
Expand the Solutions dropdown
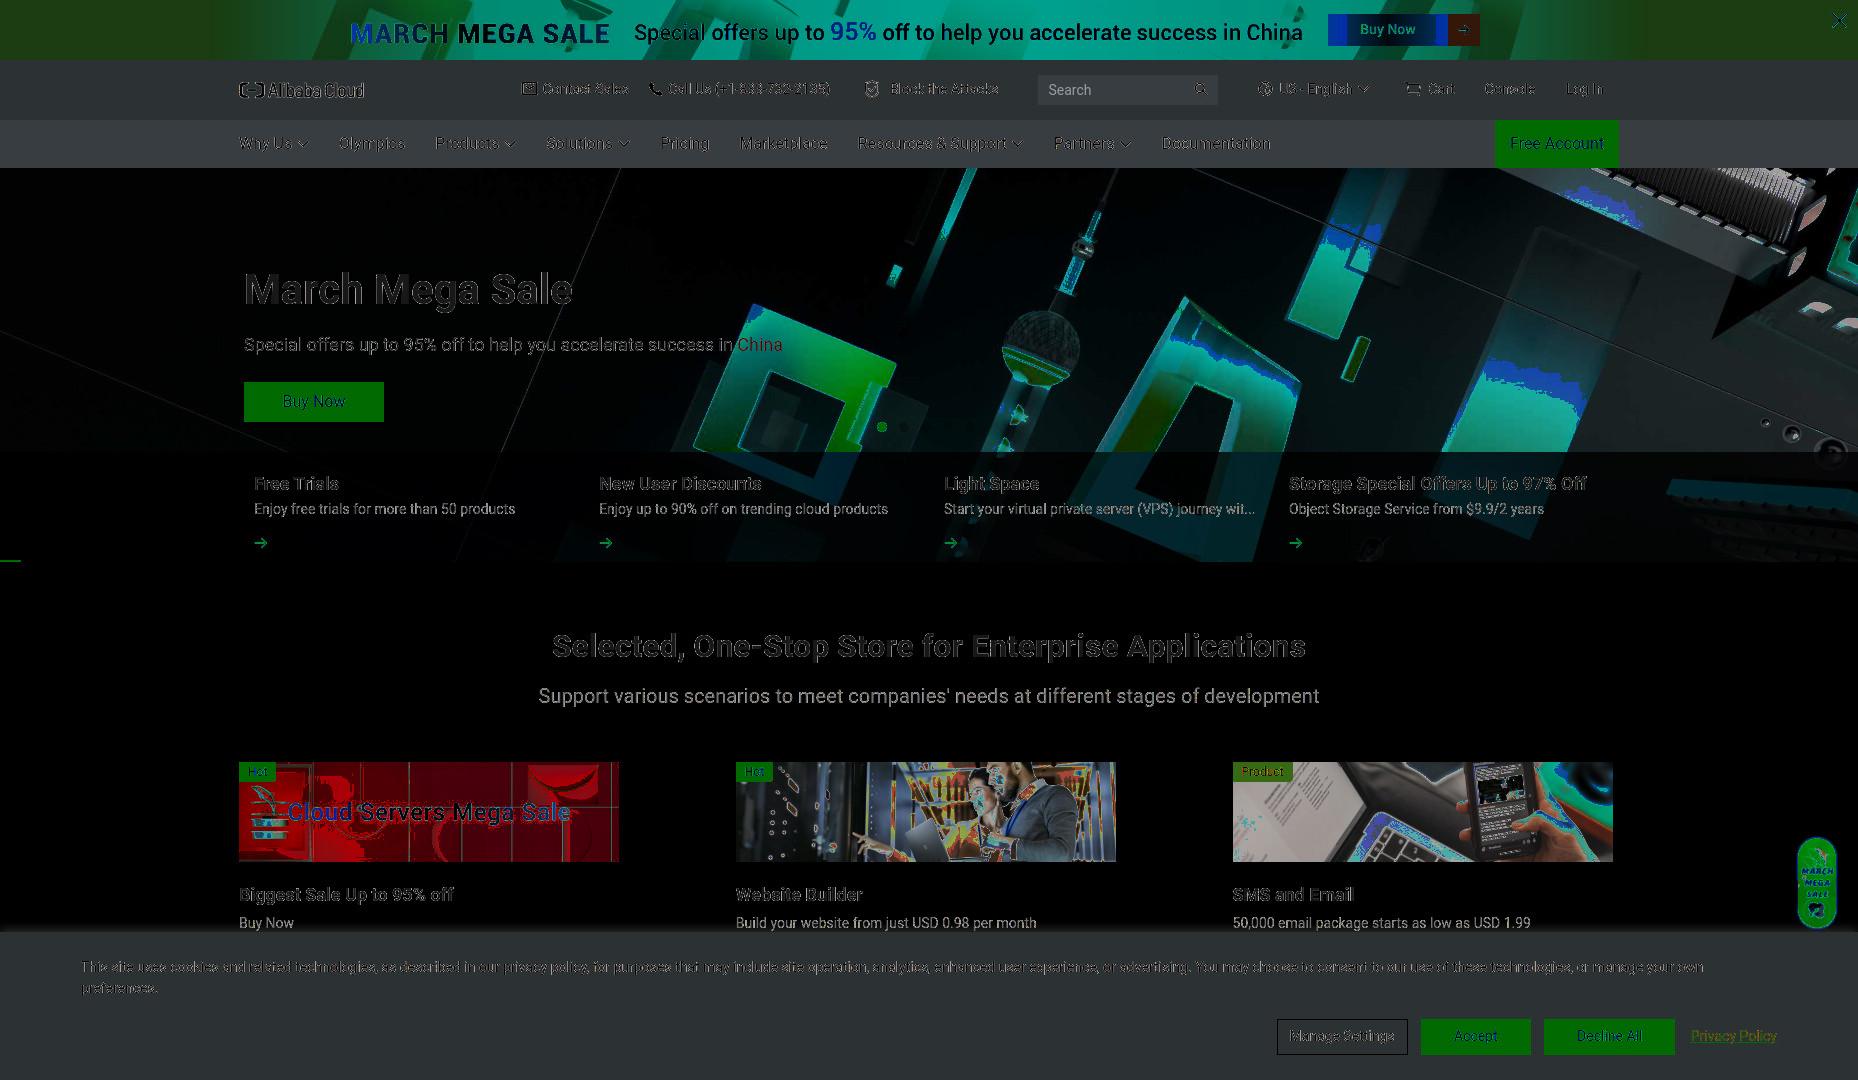click(588, 143)
